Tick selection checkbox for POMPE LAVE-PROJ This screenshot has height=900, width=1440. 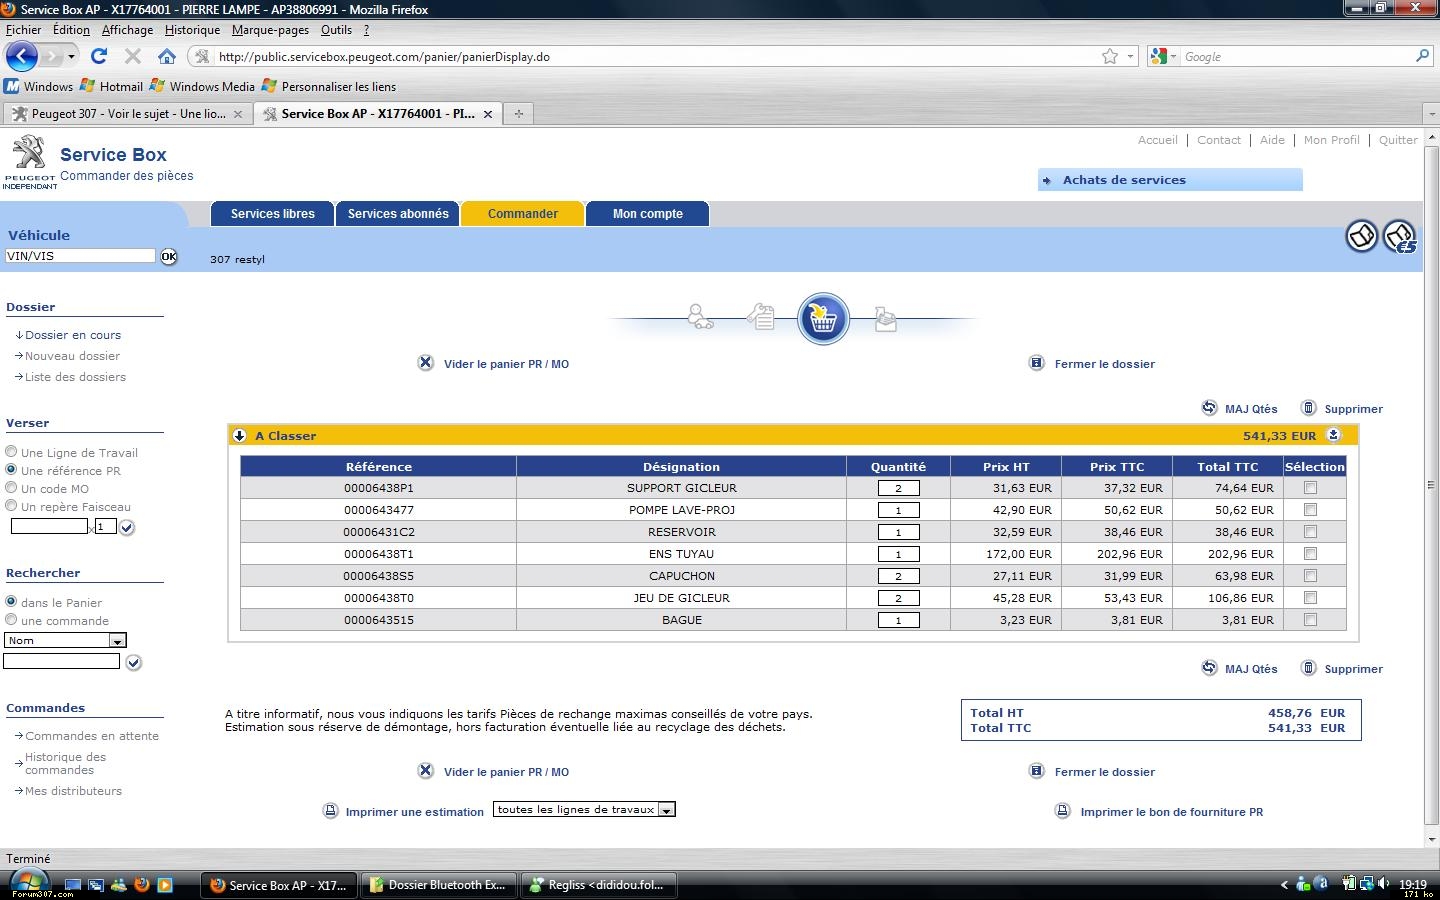[1310, 510]
